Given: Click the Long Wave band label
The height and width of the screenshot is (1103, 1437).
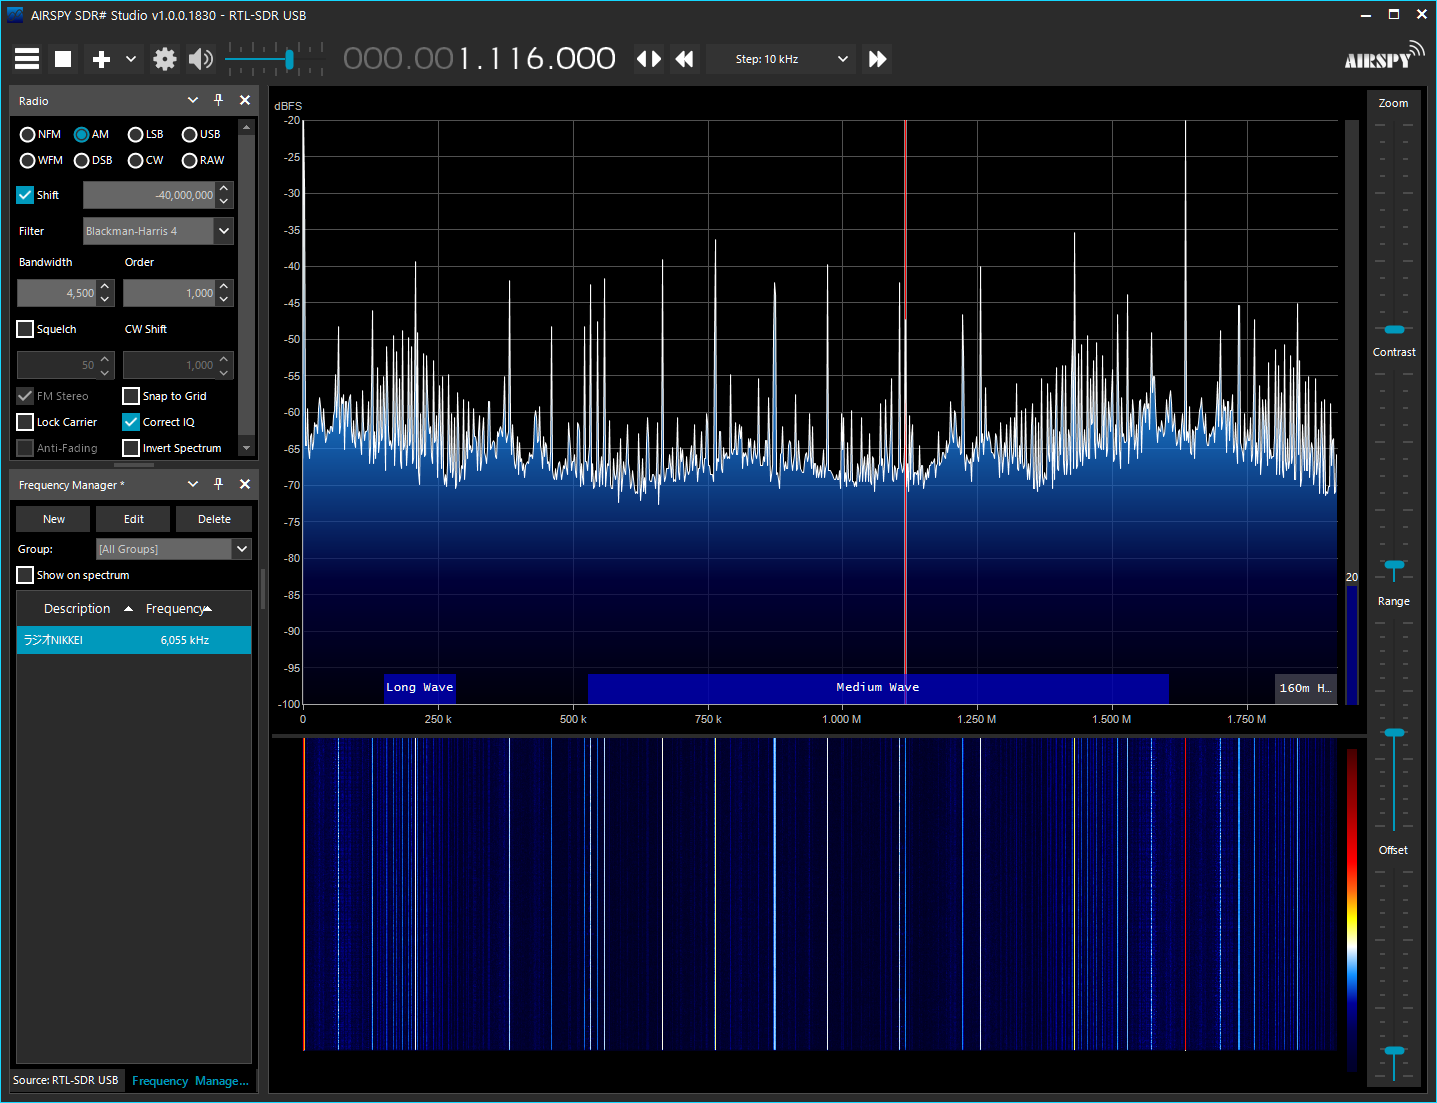Looking at the screenshot, I should tap(419, 687).
